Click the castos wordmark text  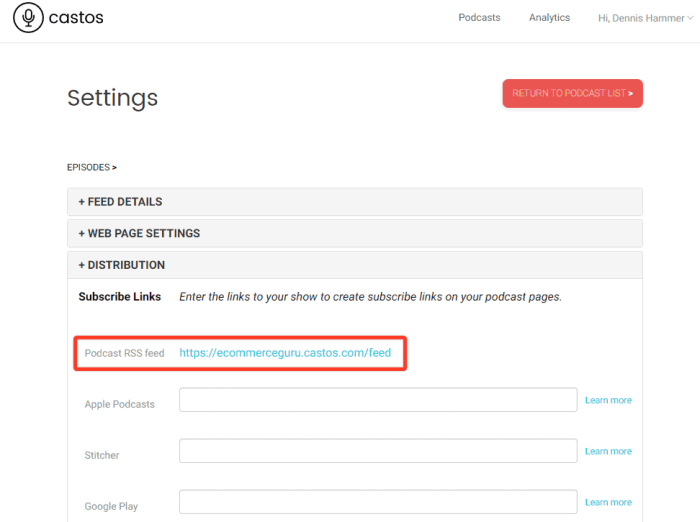click(76, 18)
